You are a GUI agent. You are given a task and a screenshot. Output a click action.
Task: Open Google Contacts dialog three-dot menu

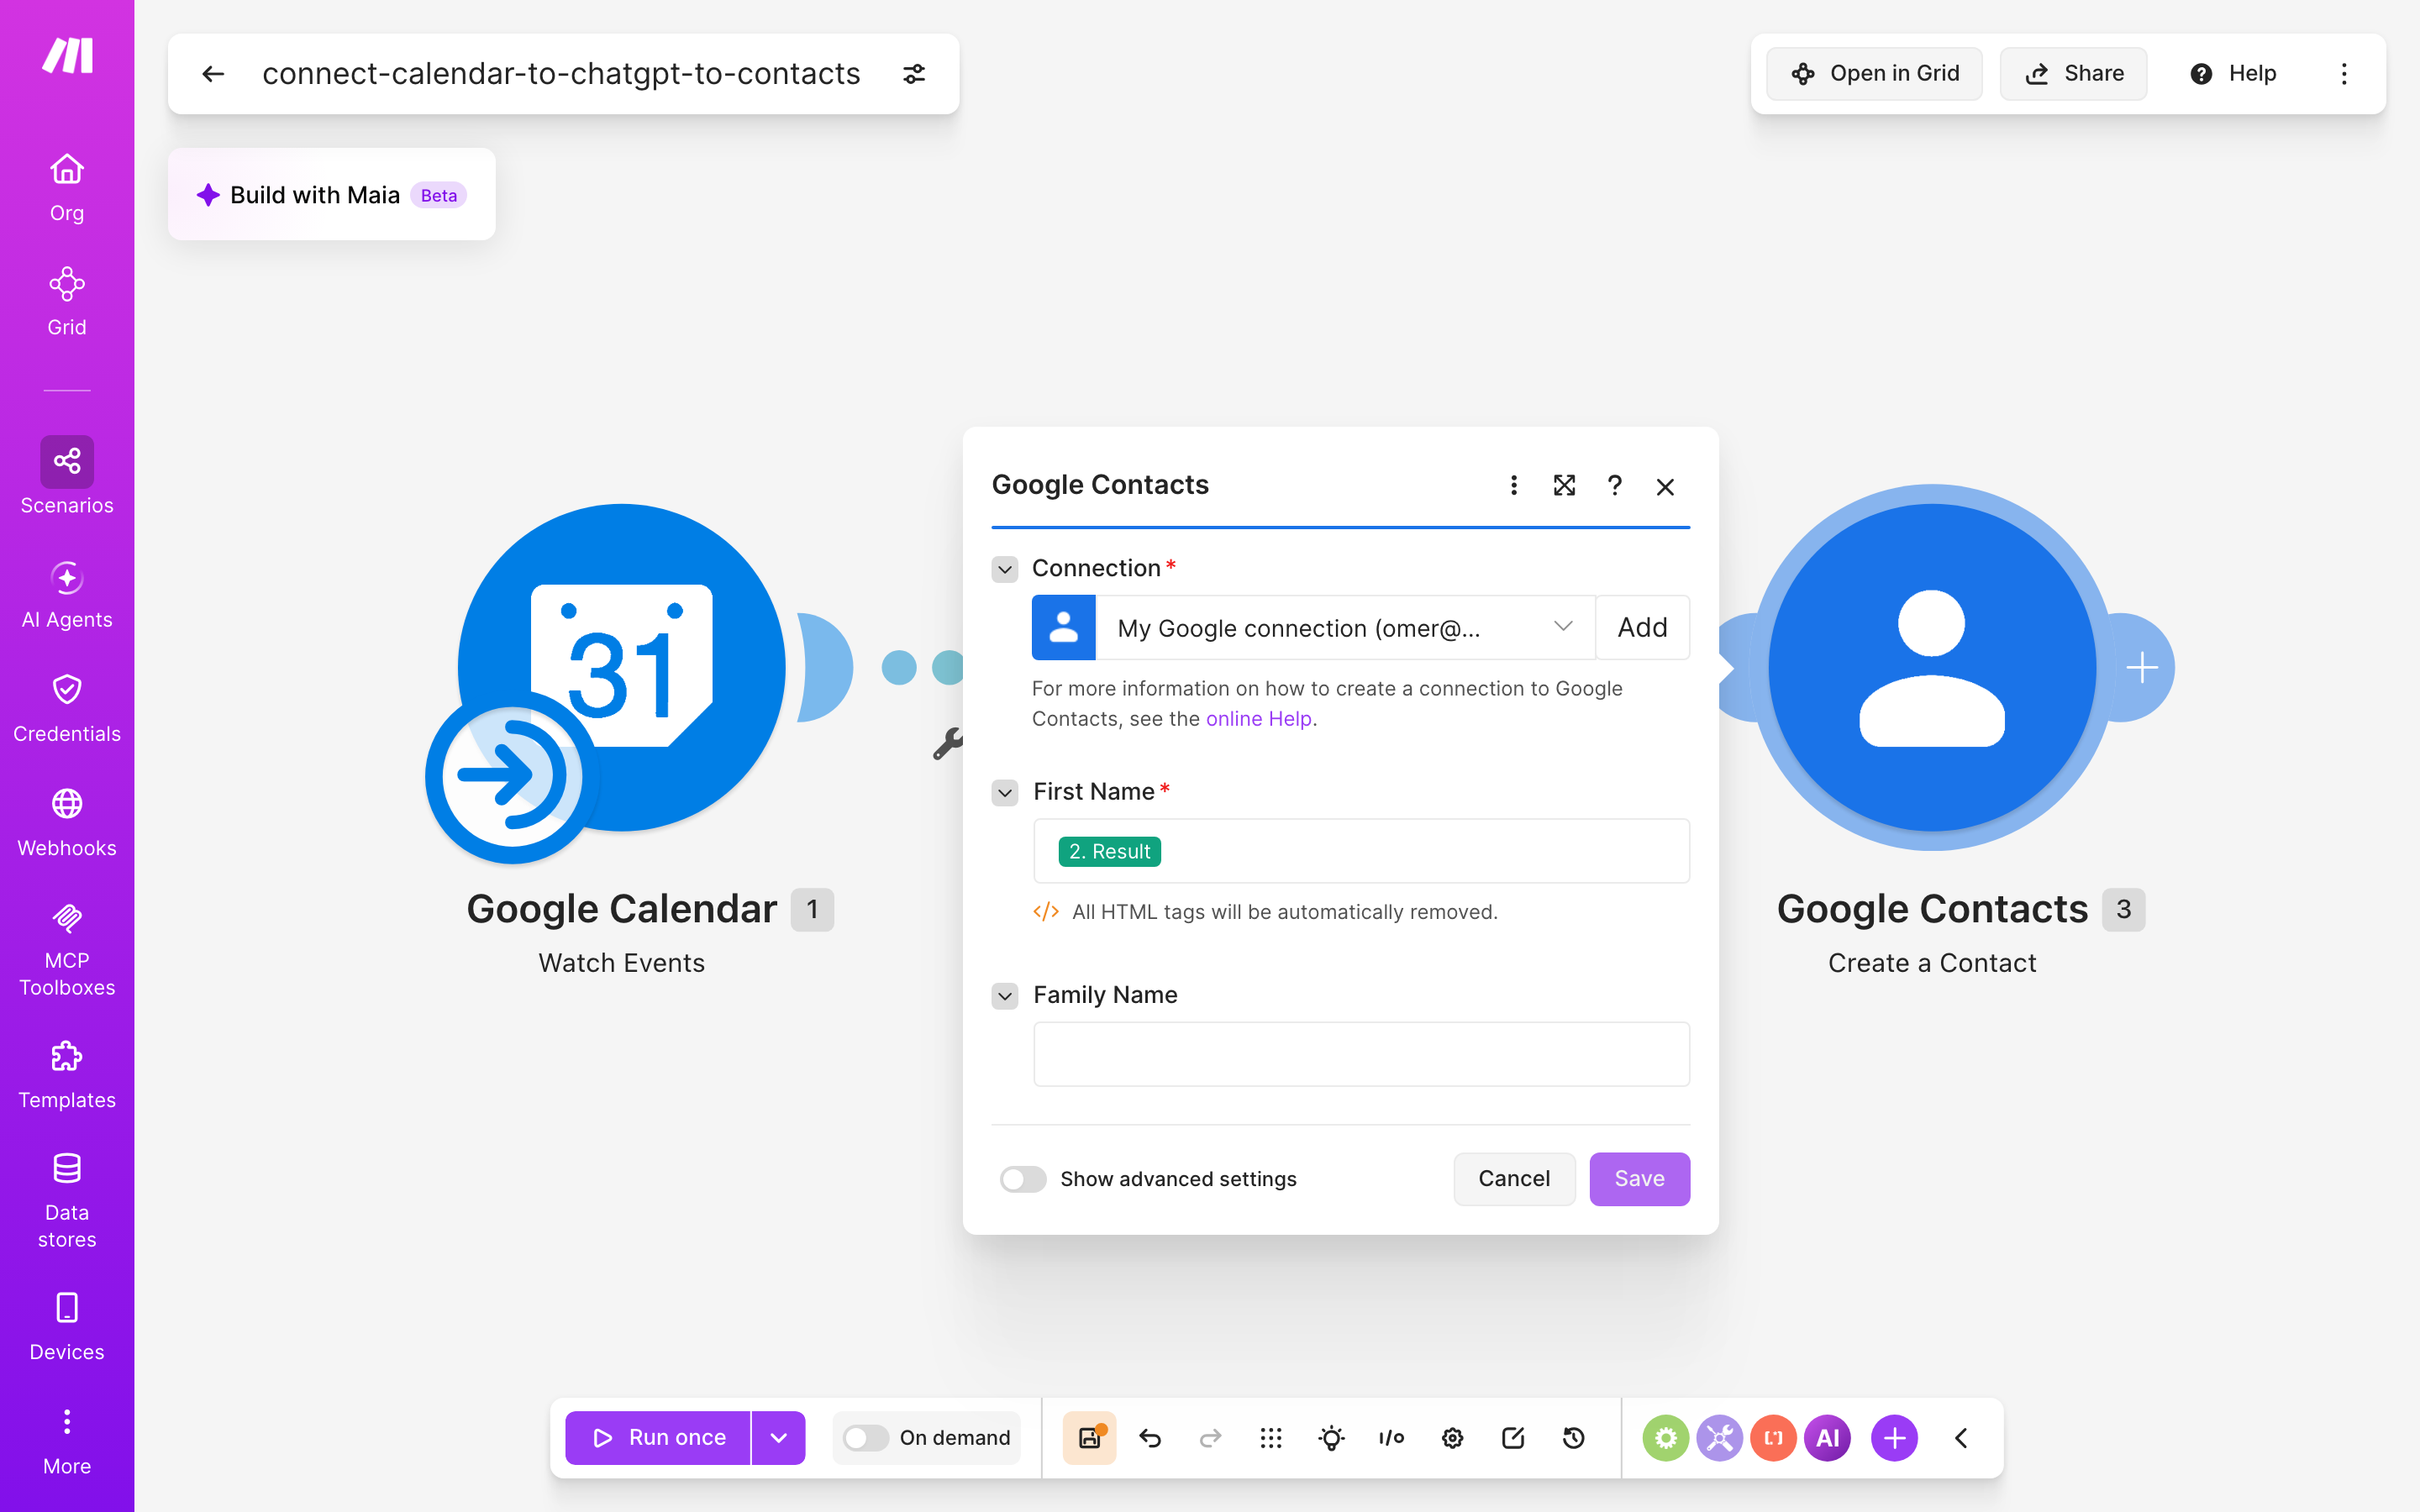pyautogui.click(x=1513, y=486)
